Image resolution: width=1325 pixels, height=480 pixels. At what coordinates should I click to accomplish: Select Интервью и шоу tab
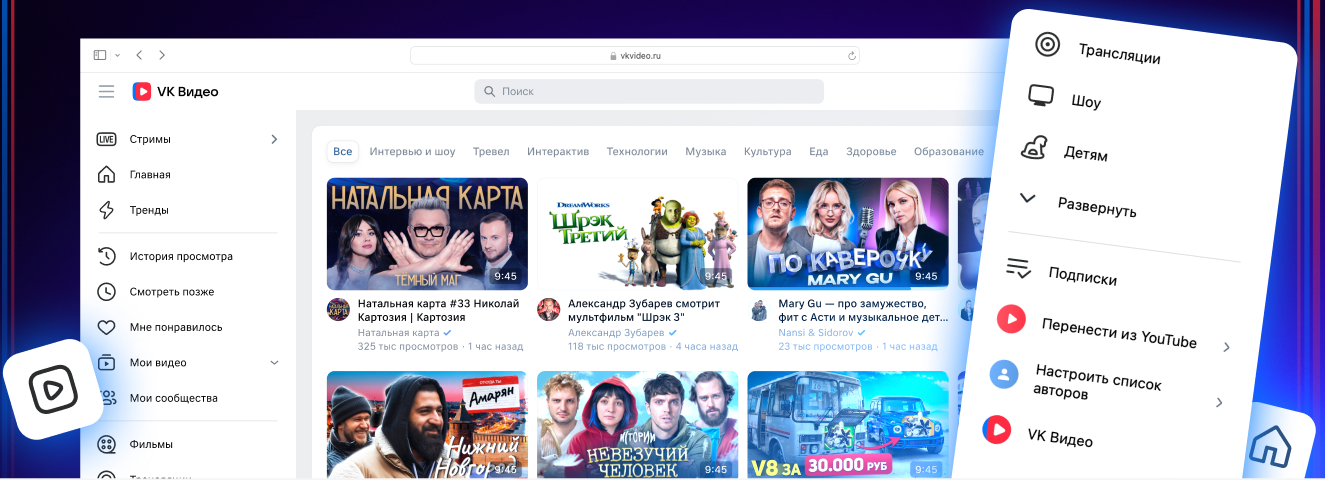pyautogui.click(x=412, y=152)
